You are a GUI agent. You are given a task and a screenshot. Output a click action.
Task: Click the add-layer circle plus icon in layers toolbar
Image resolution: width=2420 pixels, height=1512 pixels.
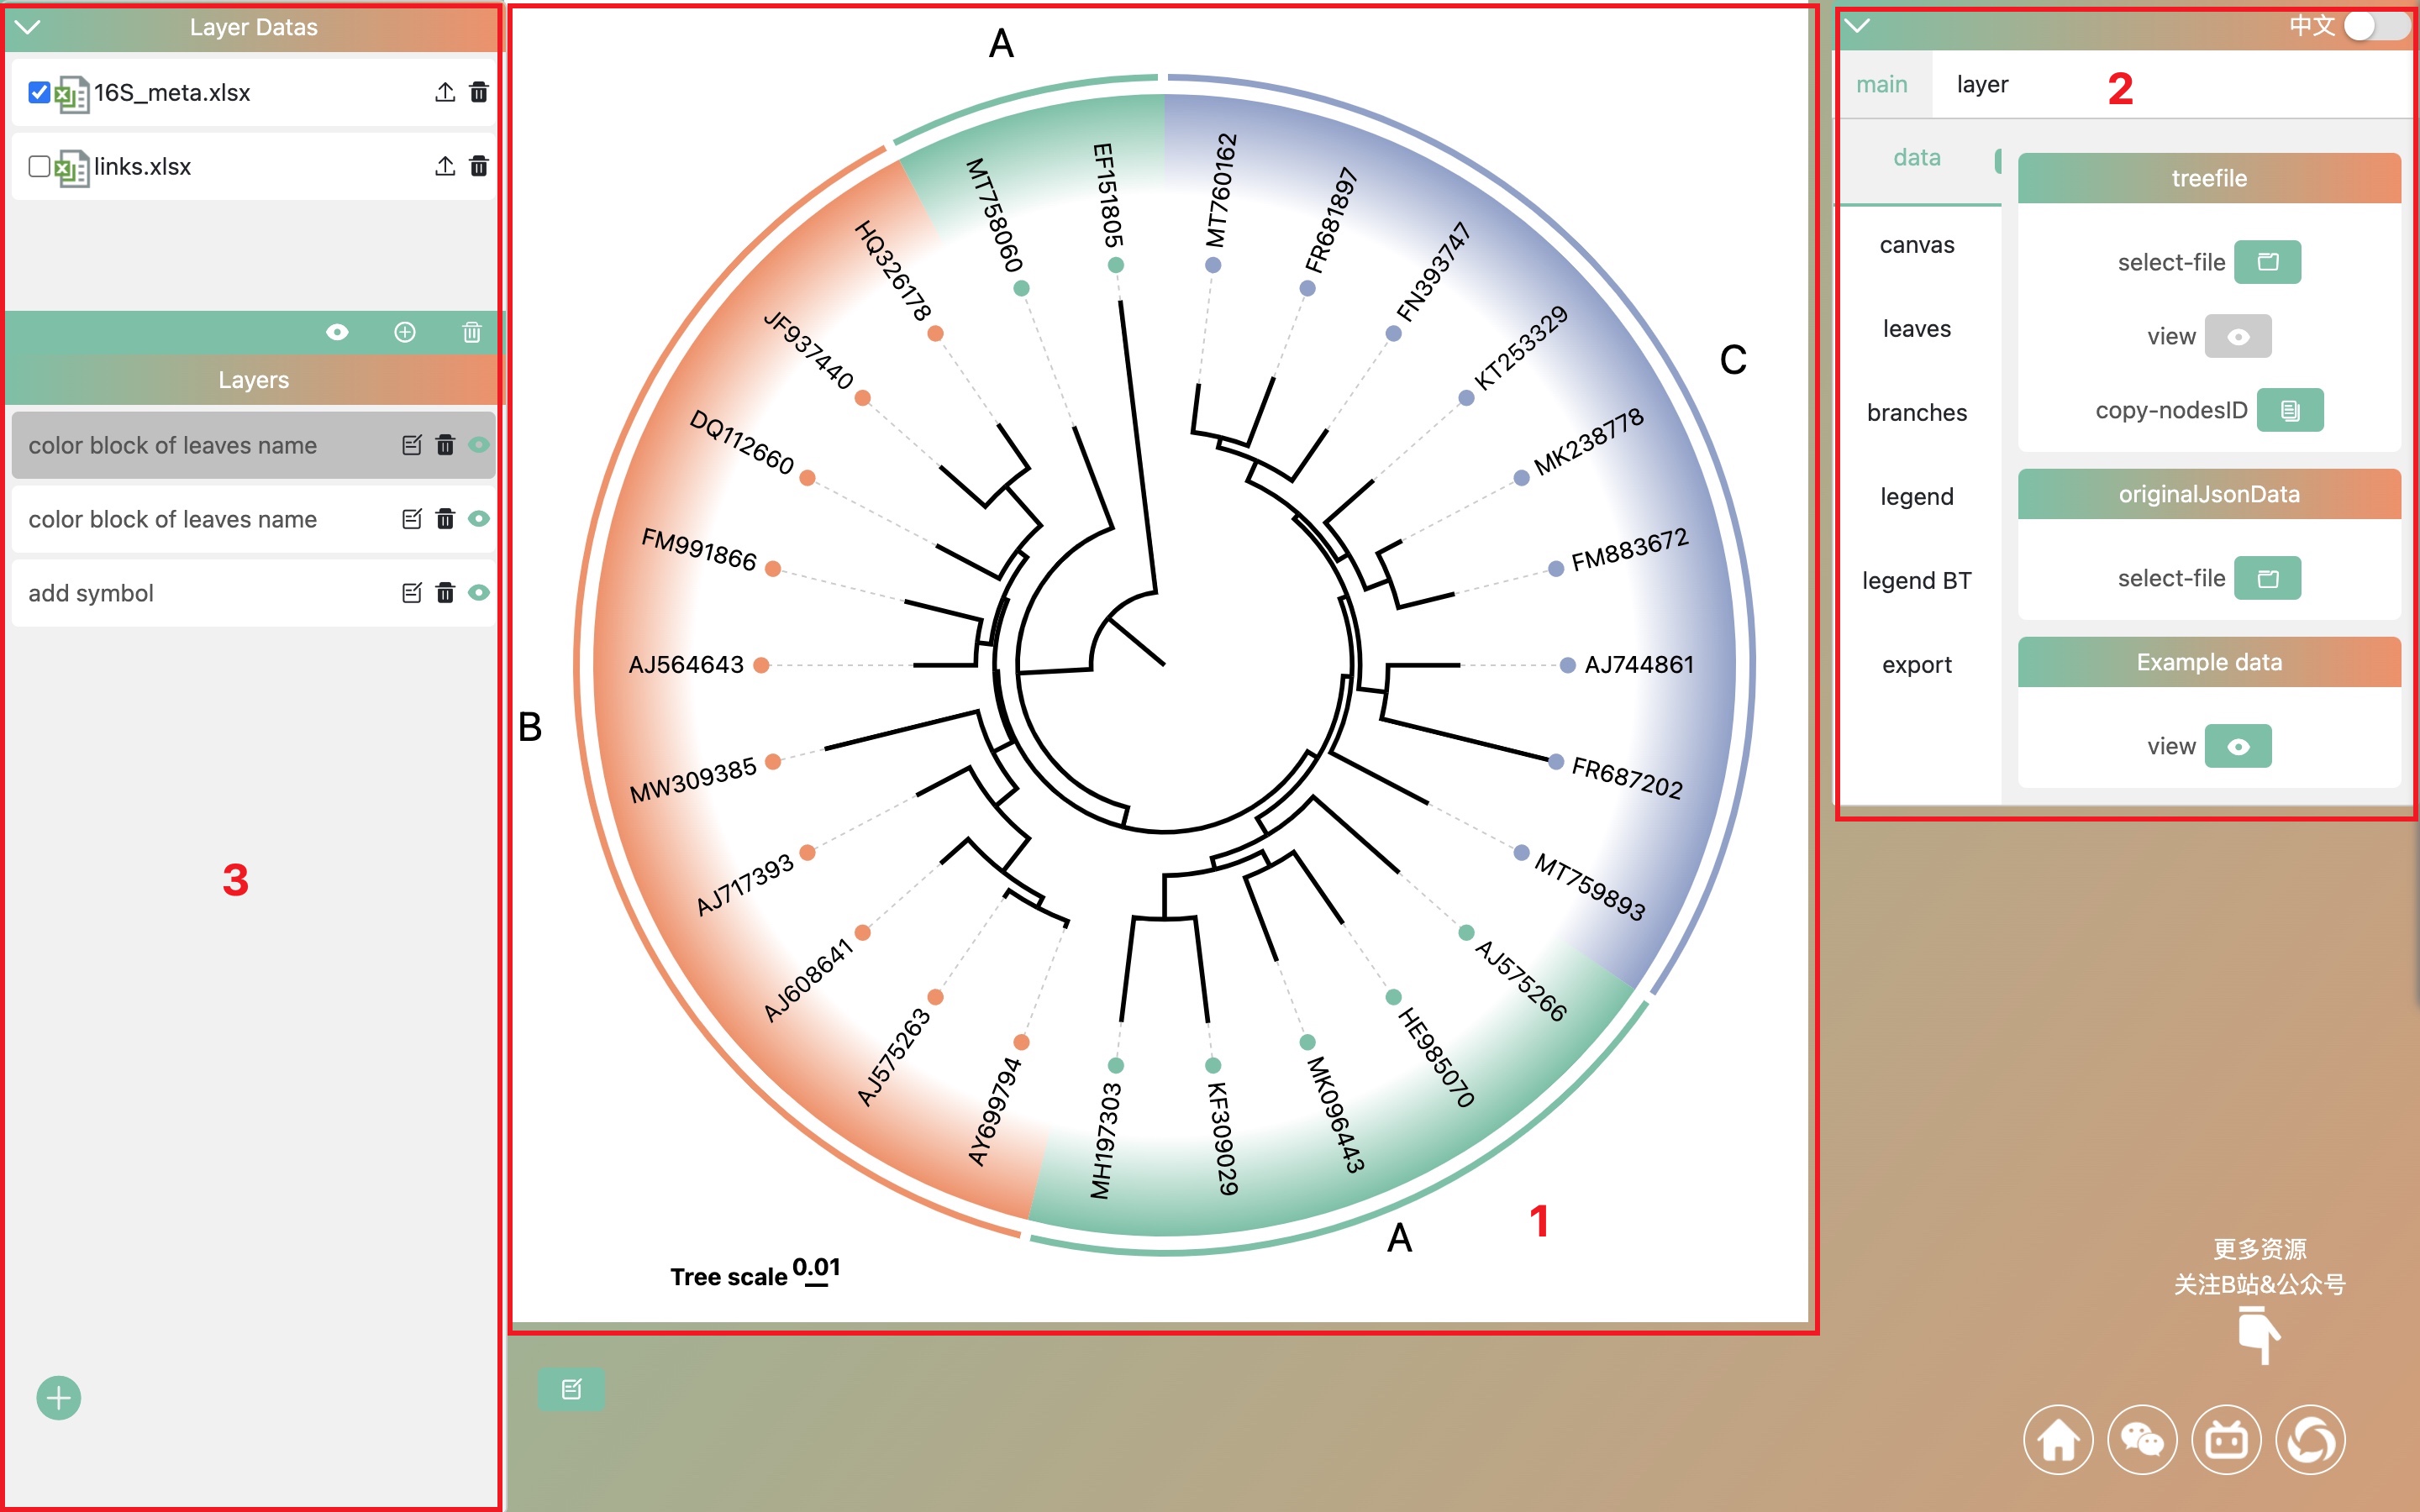[405, 332]
